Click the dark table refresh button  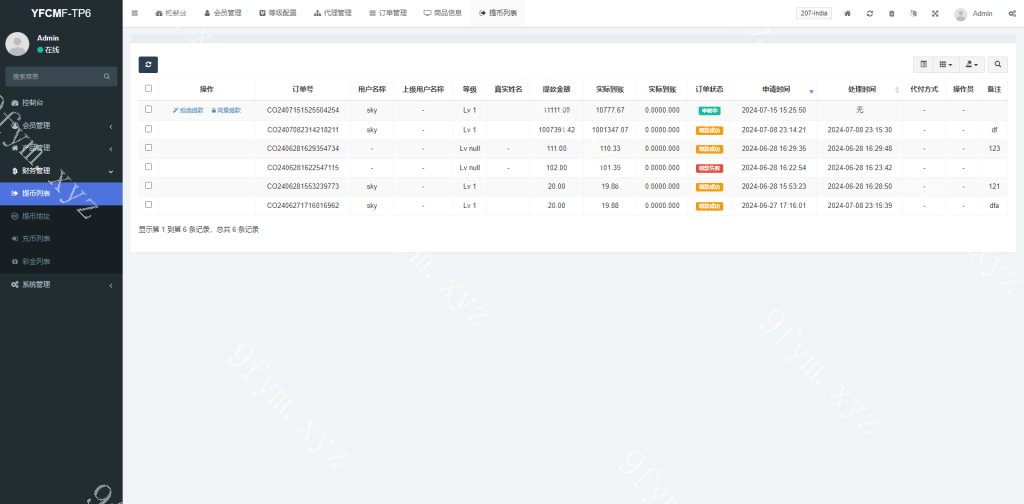(x=148, y=65)
